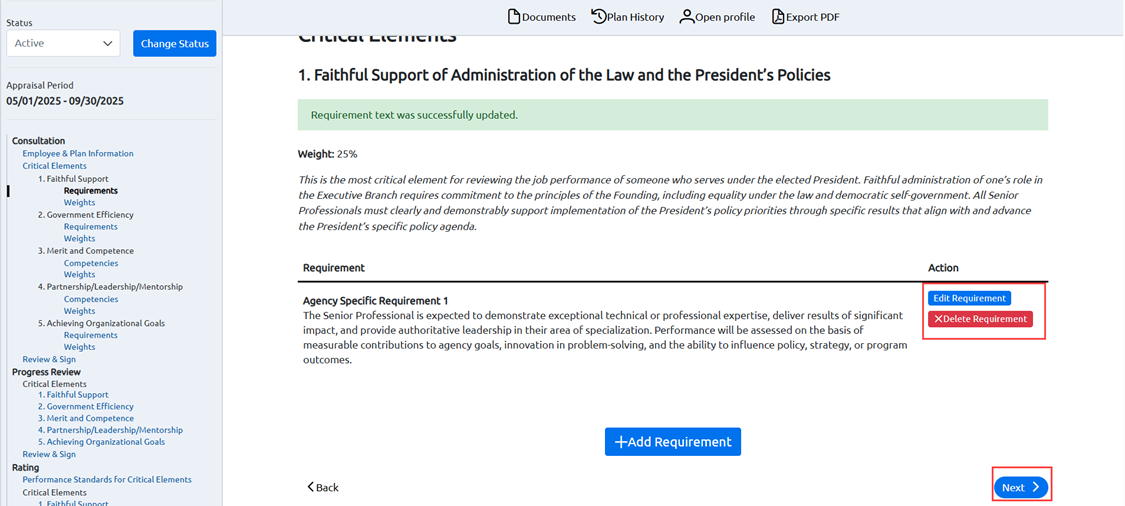Click the Edit Requirement button

969,298
